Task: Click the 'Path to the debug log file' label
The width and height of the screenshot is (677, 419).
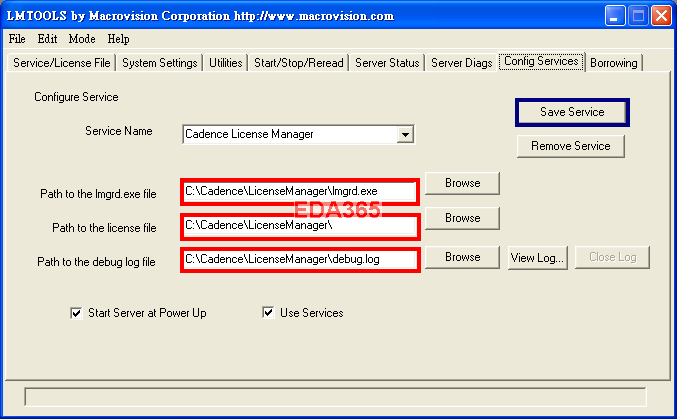Action: (x=96, y=262)
